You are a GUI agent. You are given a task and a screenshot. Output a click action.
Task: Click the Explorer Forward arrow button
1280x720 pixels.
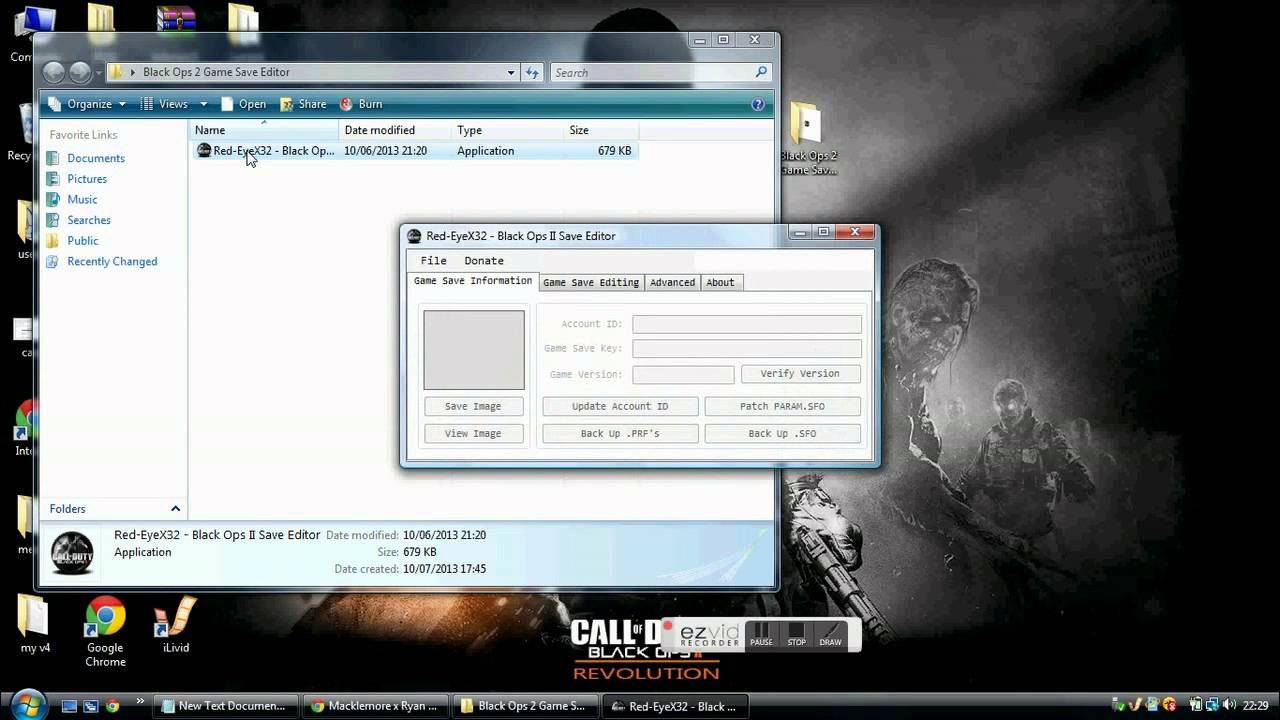coord(80,72)
